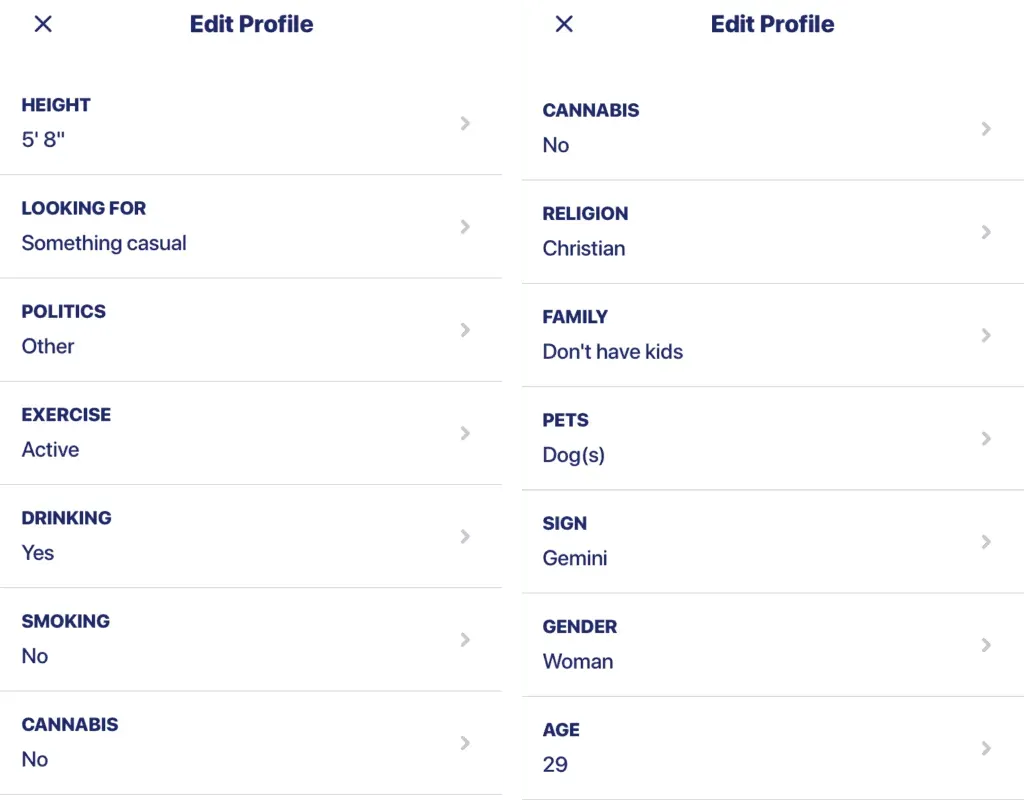Image resolution: width=1024 pixels, height=800 pixels.
Task: Toggle the SMOKING answer set to No
Action: pos(35,655)
